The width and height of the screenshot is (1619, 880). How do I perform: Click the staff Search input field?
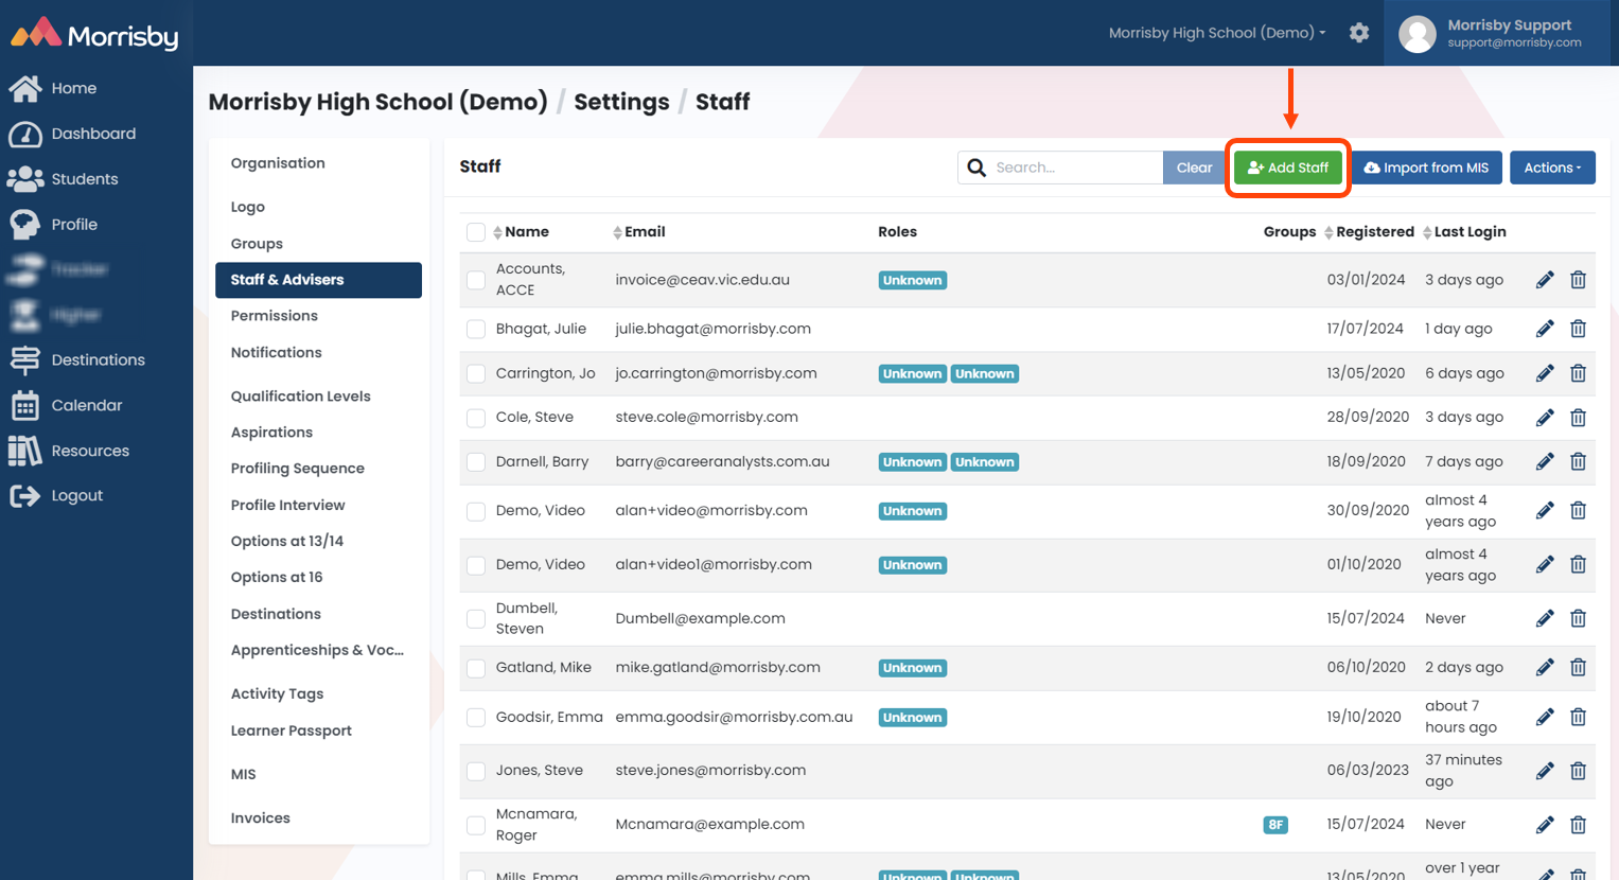pos(1075,168)
